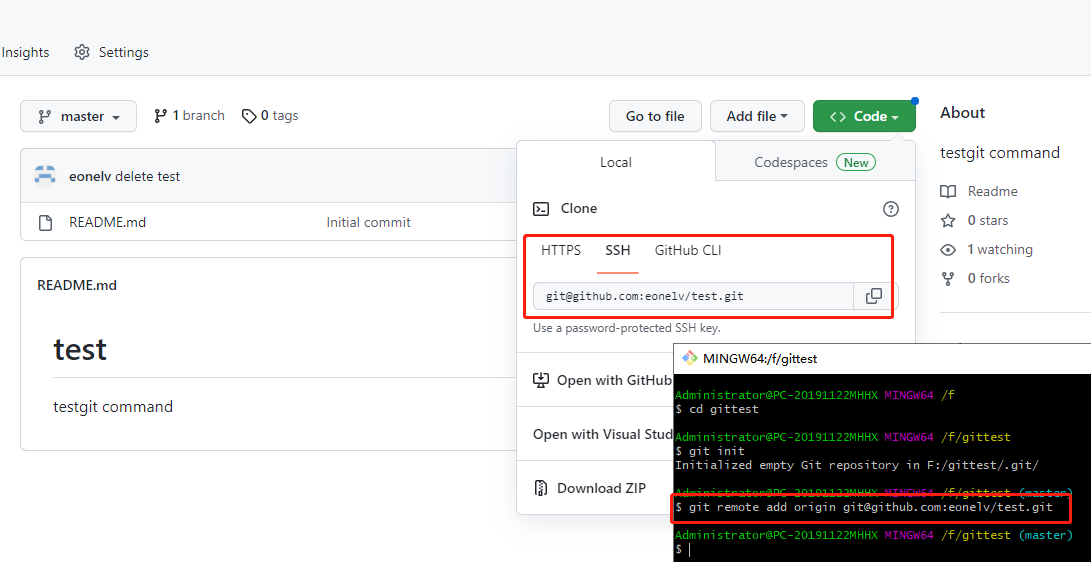Screen dimensions: 1091x562
Task: Open the Insights tab
Action: tap(25, 52)
